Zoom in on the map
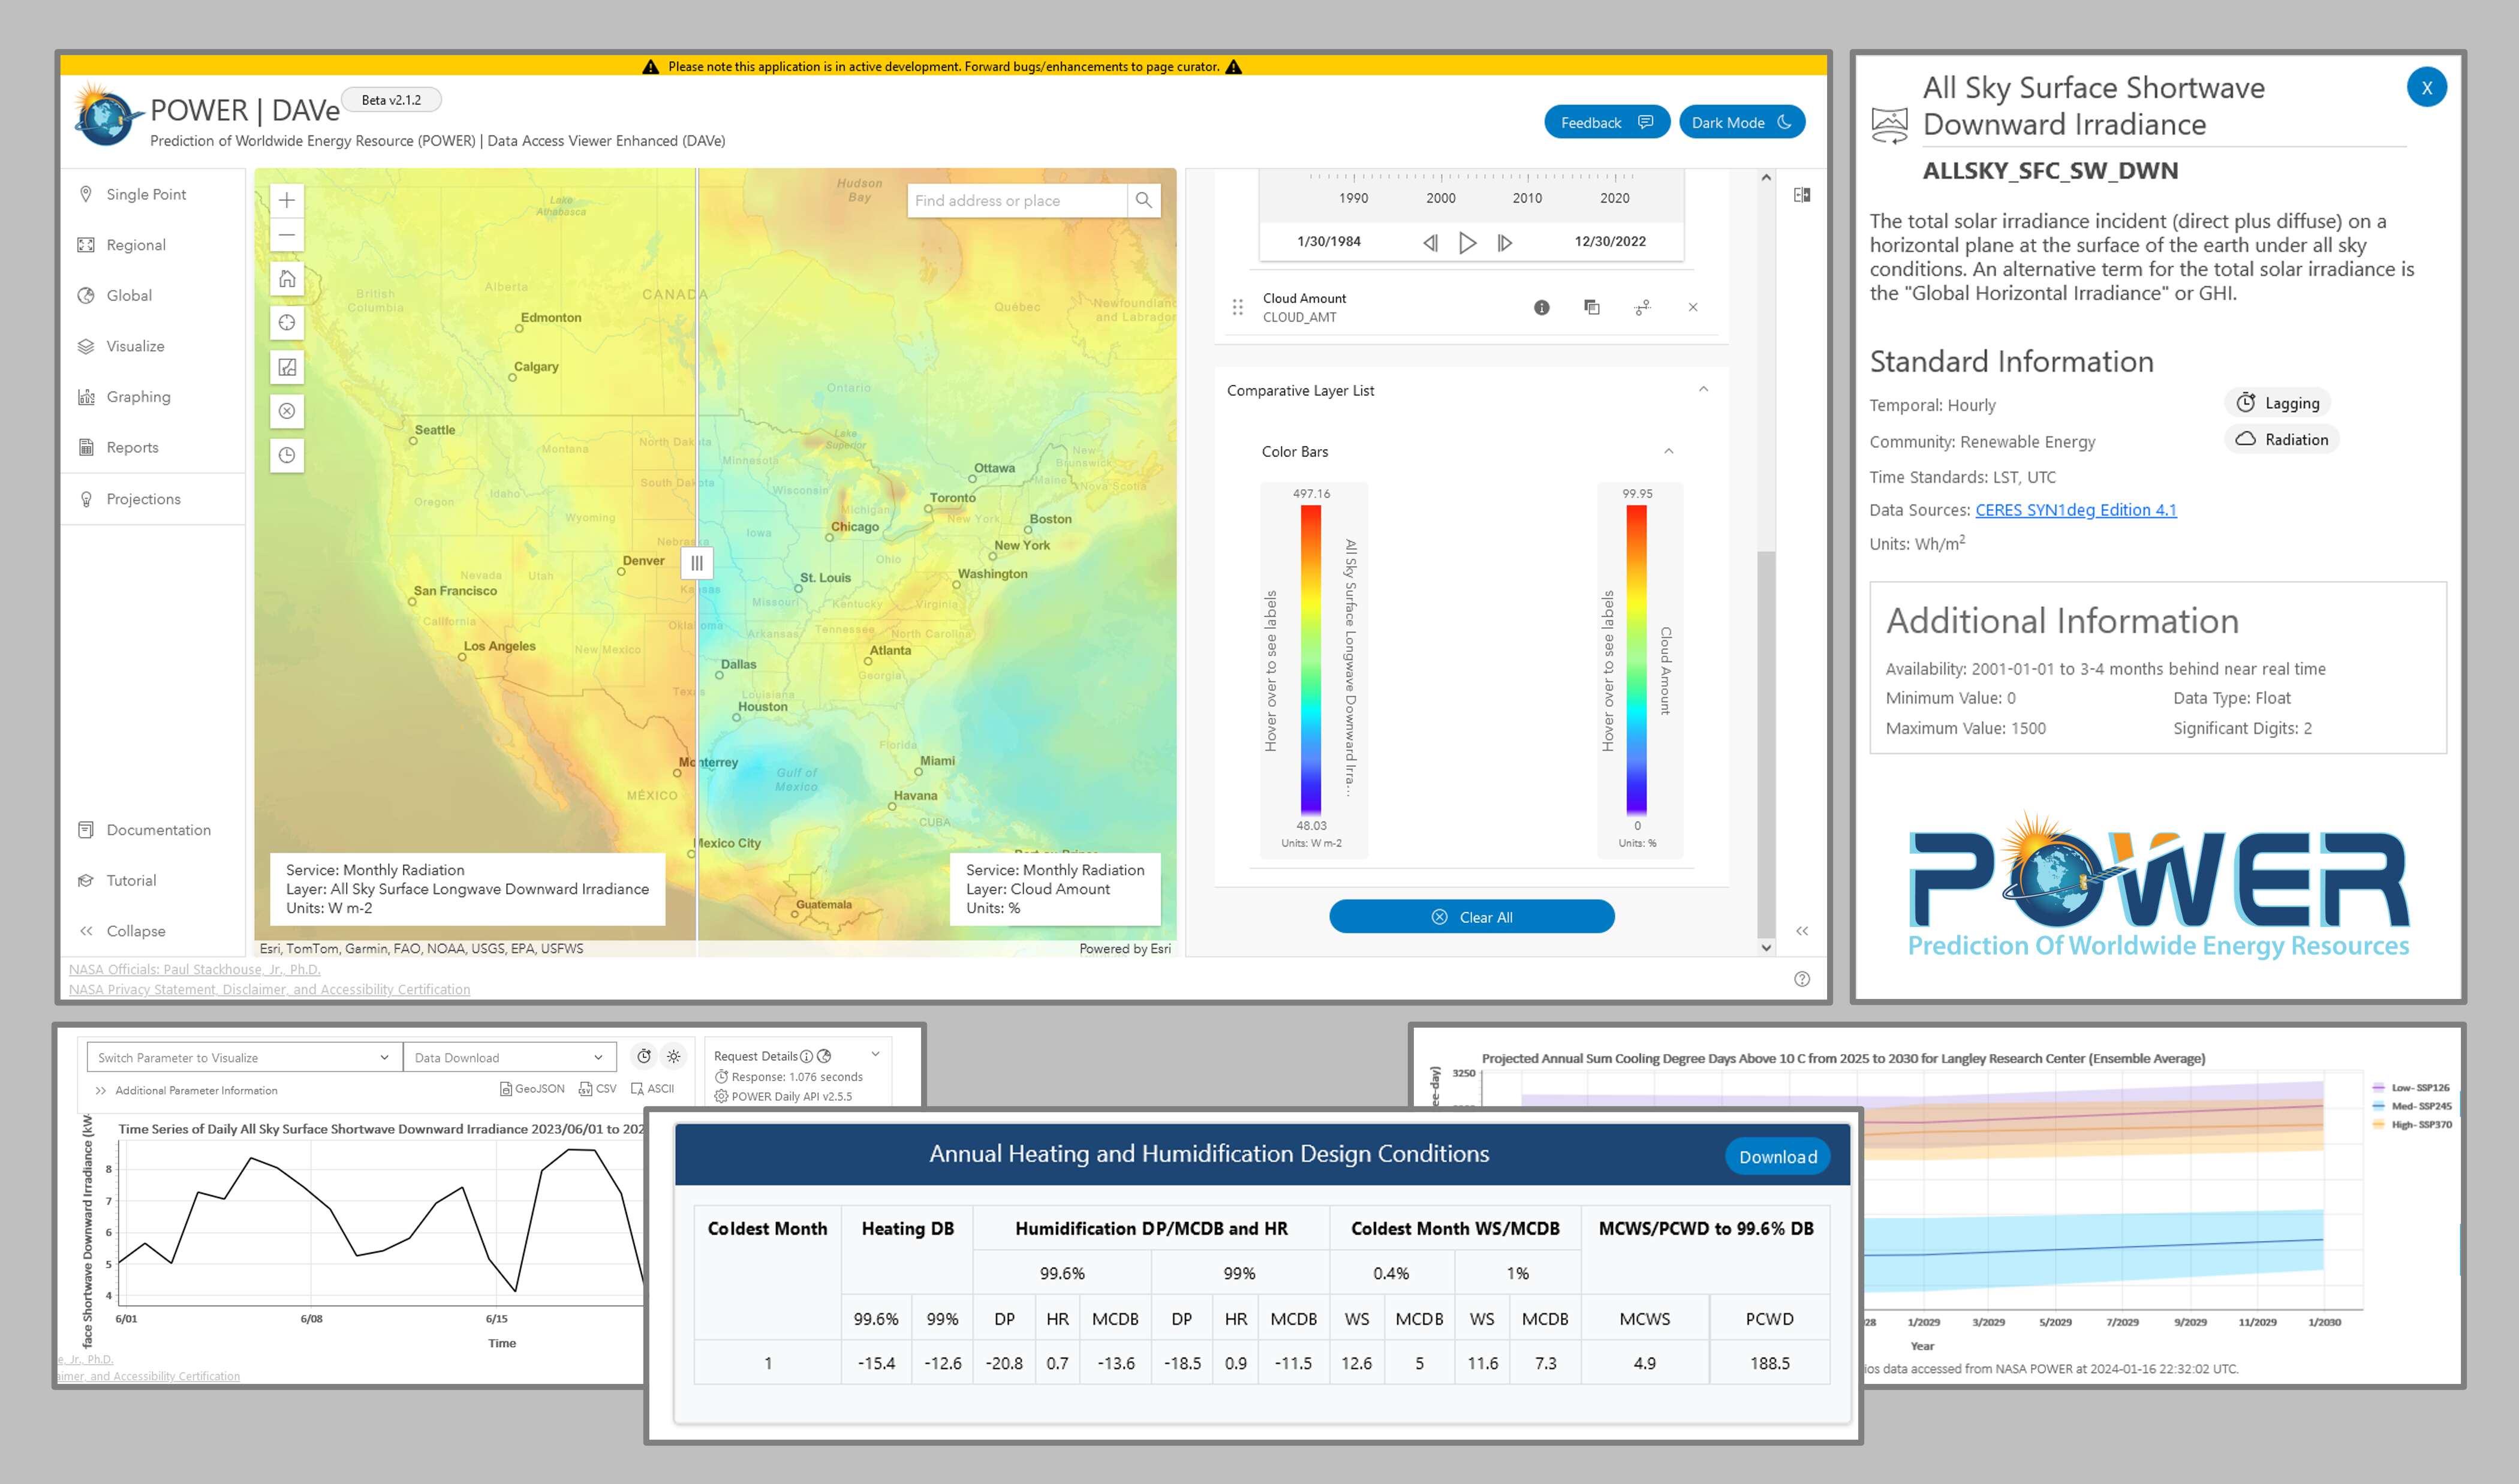This screenshot has width=2519, height=1484. [x=287, y=200]
